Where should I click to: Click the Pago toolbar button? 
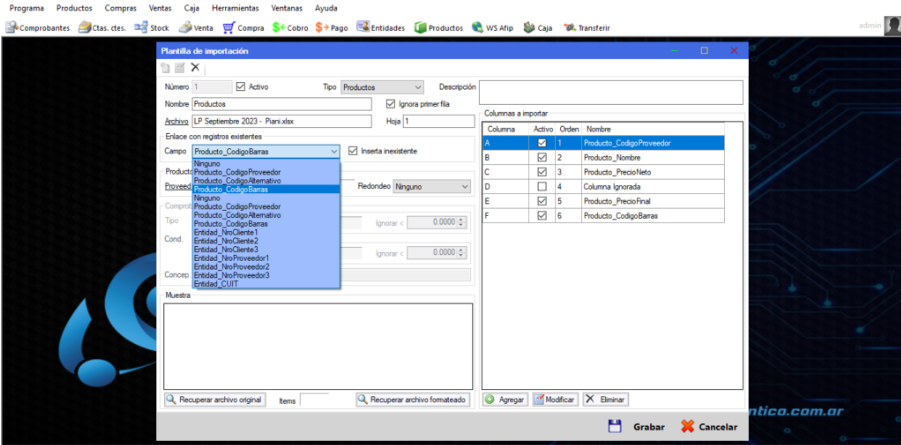332,28
